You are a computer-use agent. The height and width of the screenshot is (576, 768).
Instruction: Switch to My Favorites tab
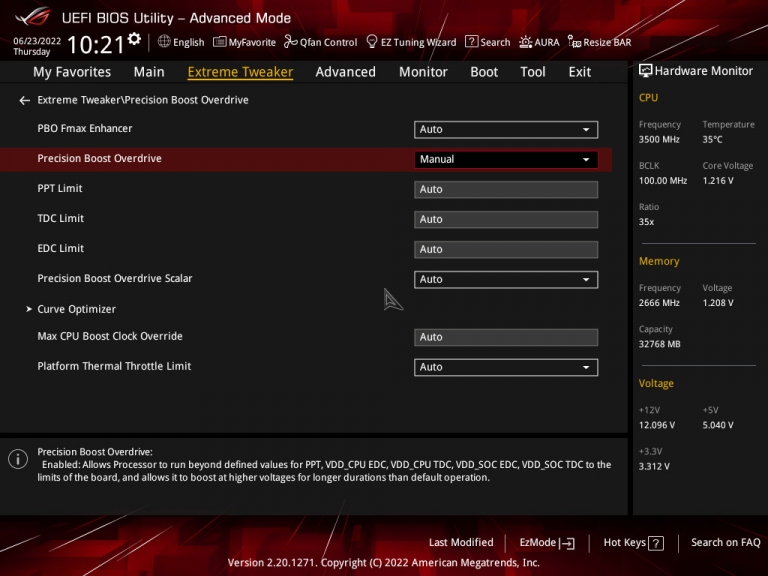click(72, 72)
